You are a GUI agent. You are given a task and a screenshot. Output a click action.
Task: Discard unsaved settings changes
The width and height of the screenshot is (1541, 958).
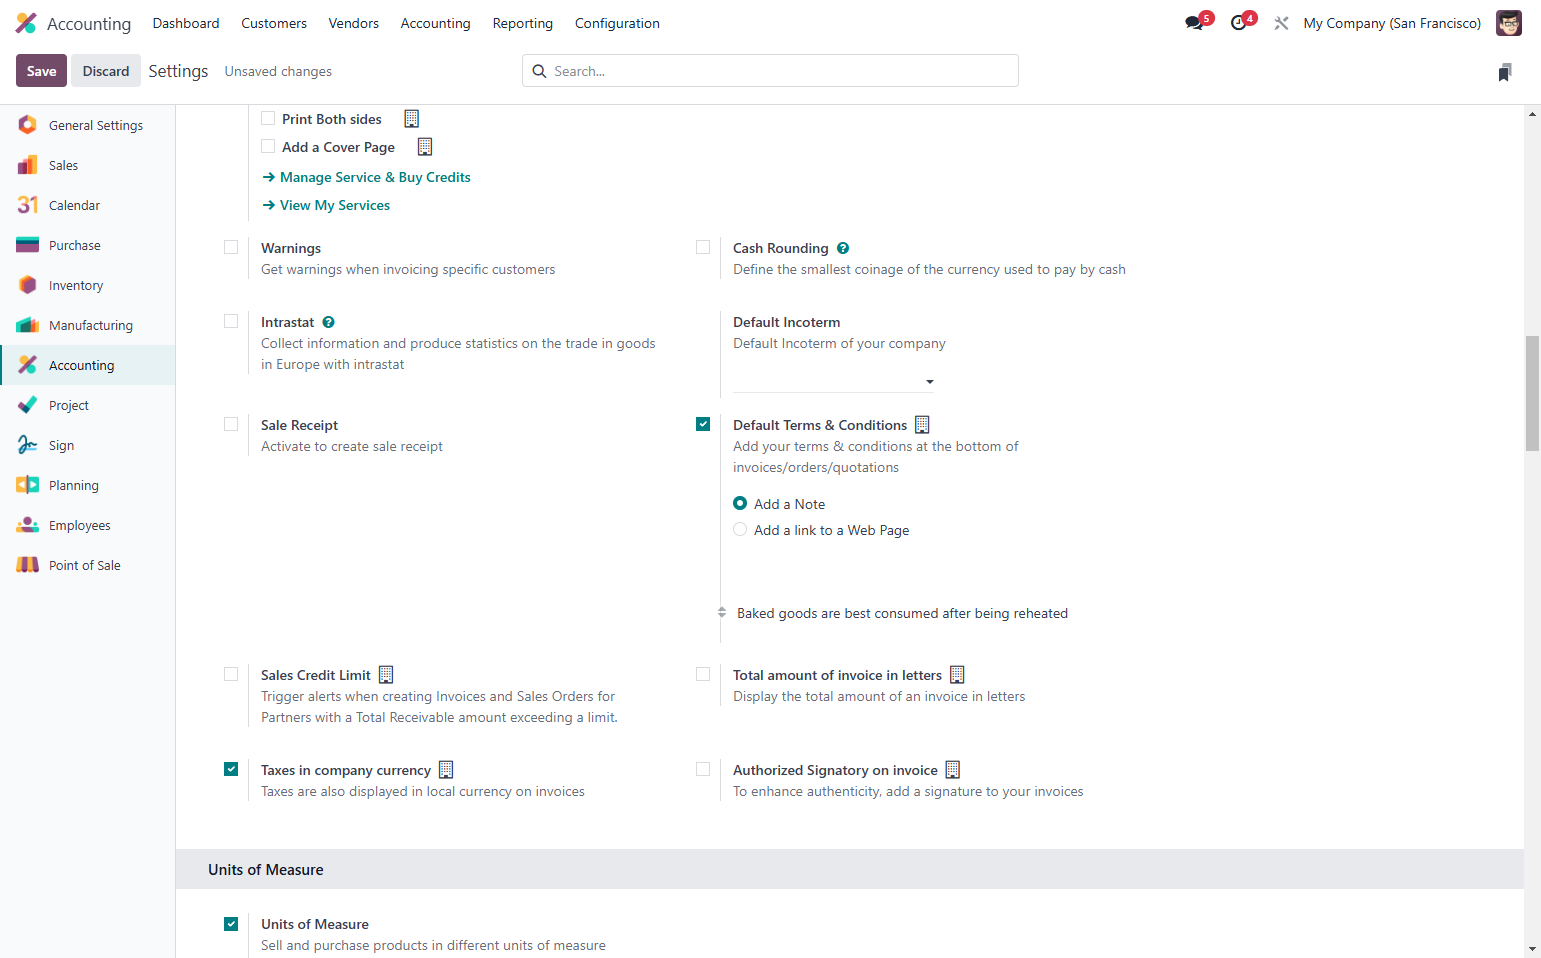(106, 71)
